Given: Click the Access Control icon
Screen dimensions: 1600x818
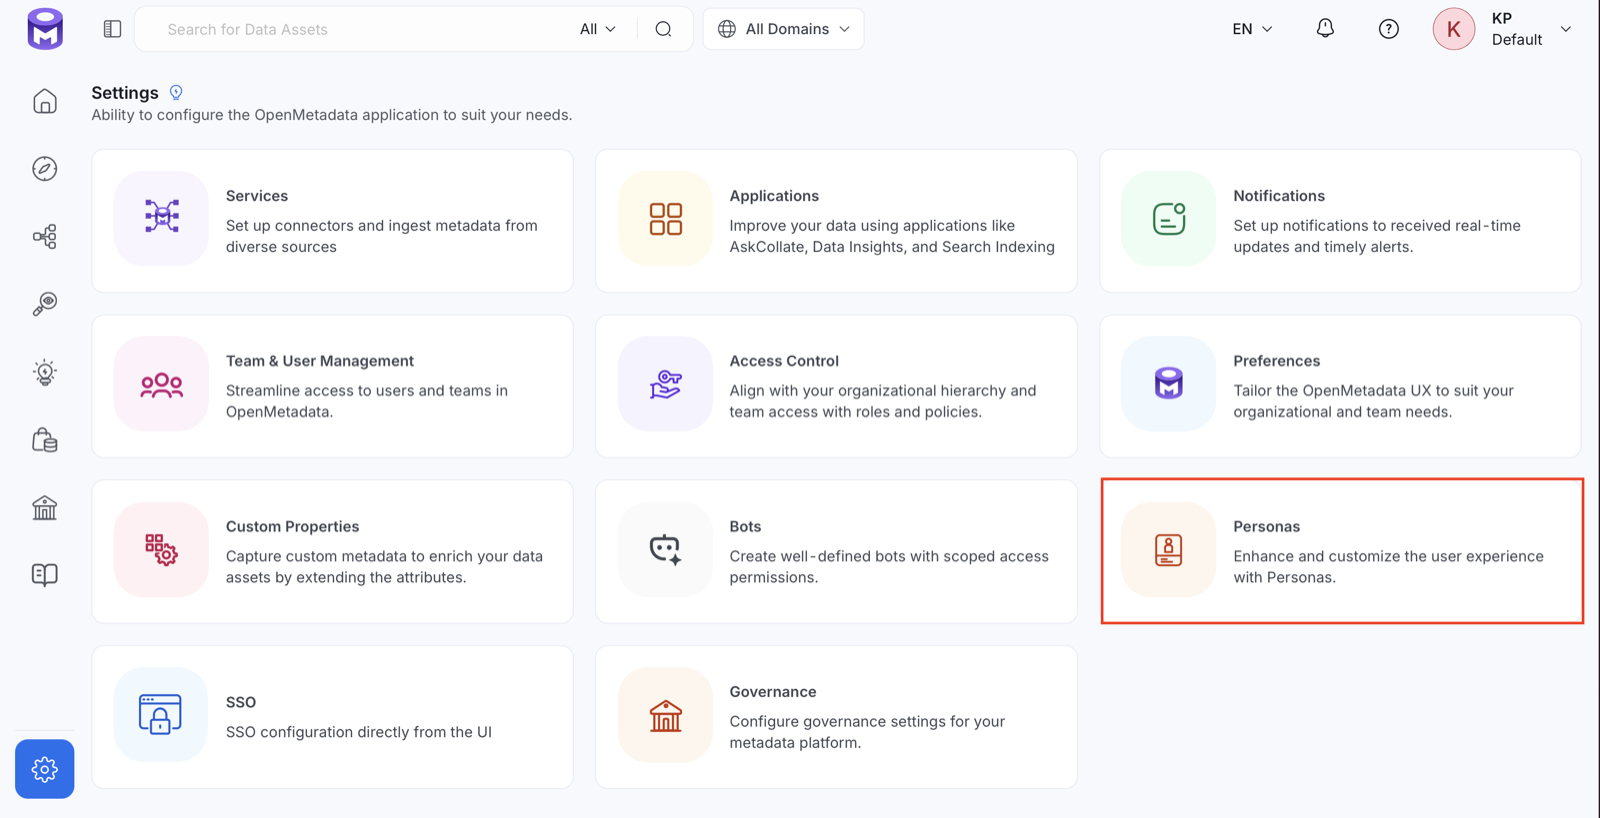Looking at the screenshot, I should click(x=665, y=384).
